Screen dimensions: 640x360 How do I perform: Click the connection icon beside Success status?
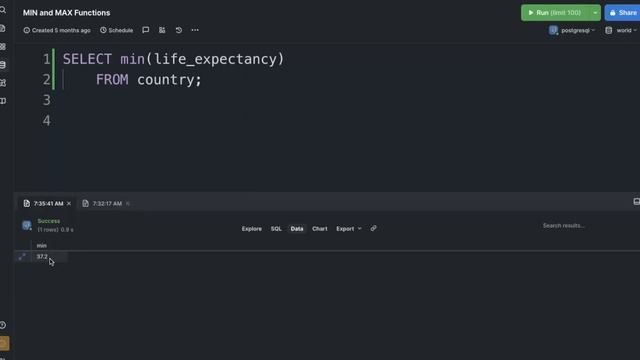click(x=27, y=225)
